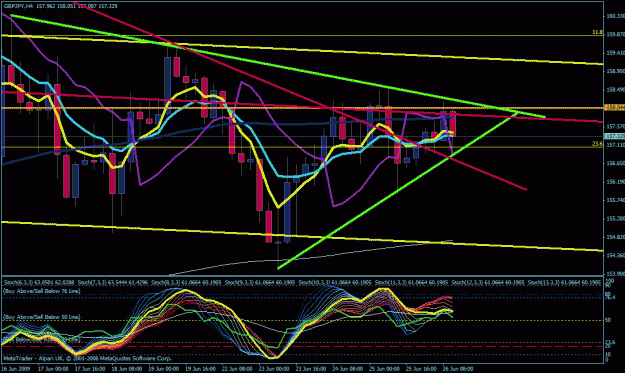Click the Stoch(9,3,3) indicator label
625x373 pixels.
coord(260,283)
